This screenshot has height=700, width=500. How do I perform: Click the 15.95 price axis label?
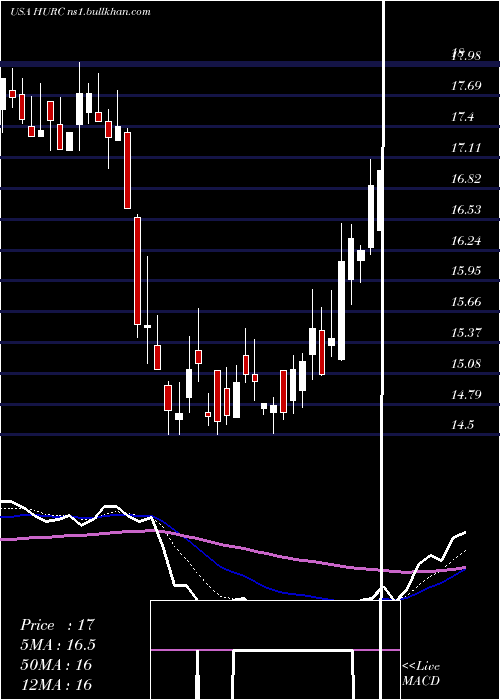pyautogui.click(x=466, y=271)
